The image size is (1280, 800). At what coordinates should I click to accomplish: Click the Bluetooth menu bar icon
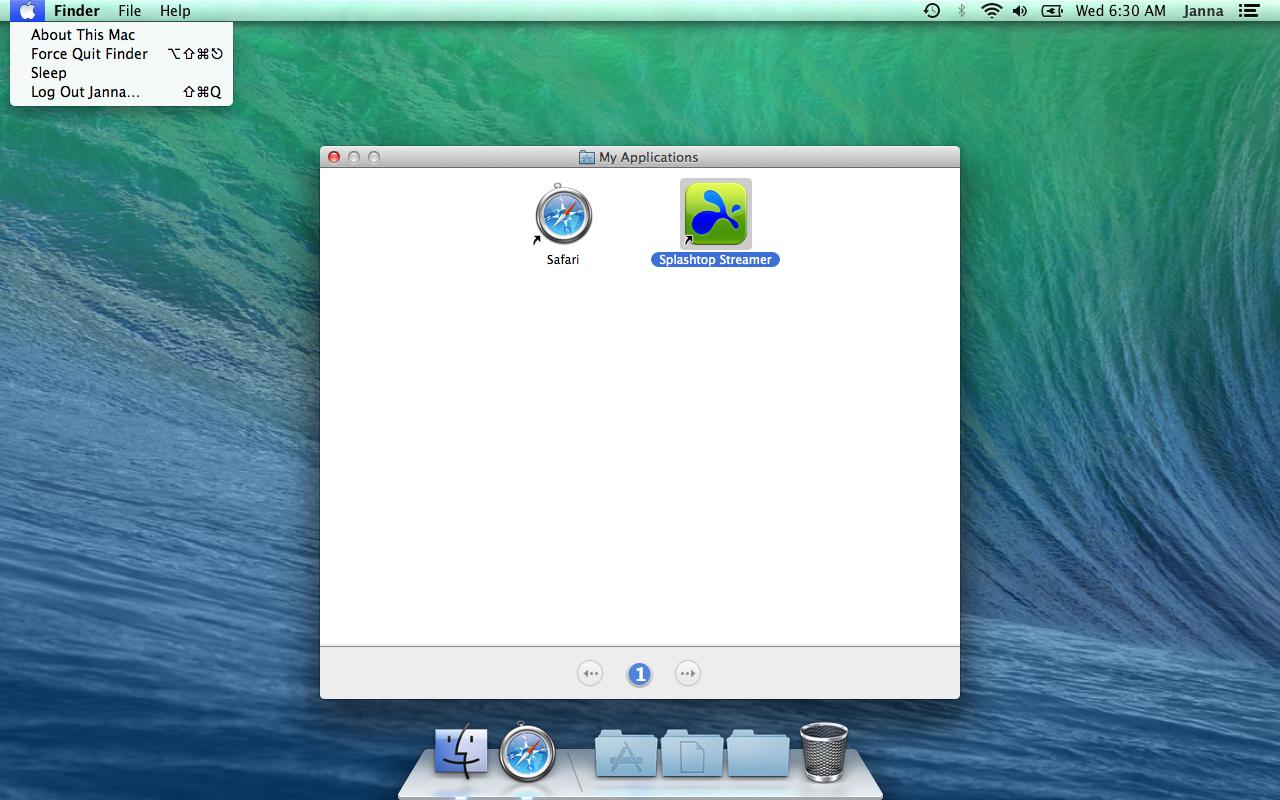coord(961,11)
